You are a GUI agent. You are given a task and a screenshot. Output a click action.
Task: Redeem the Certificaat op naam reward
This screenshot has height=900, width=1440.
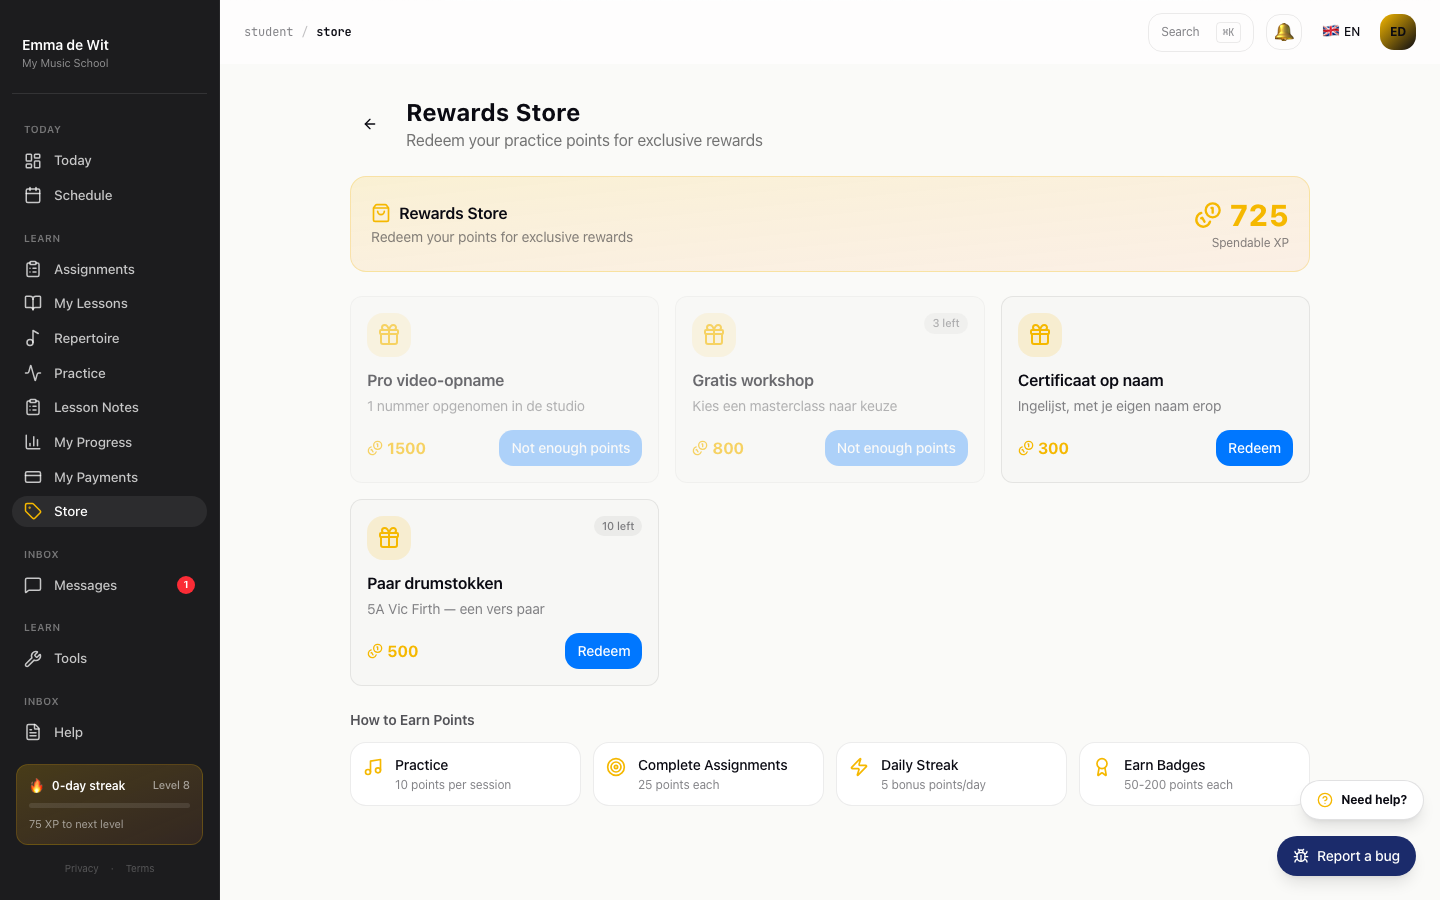pyautogui.click(x=1254, y=448)
